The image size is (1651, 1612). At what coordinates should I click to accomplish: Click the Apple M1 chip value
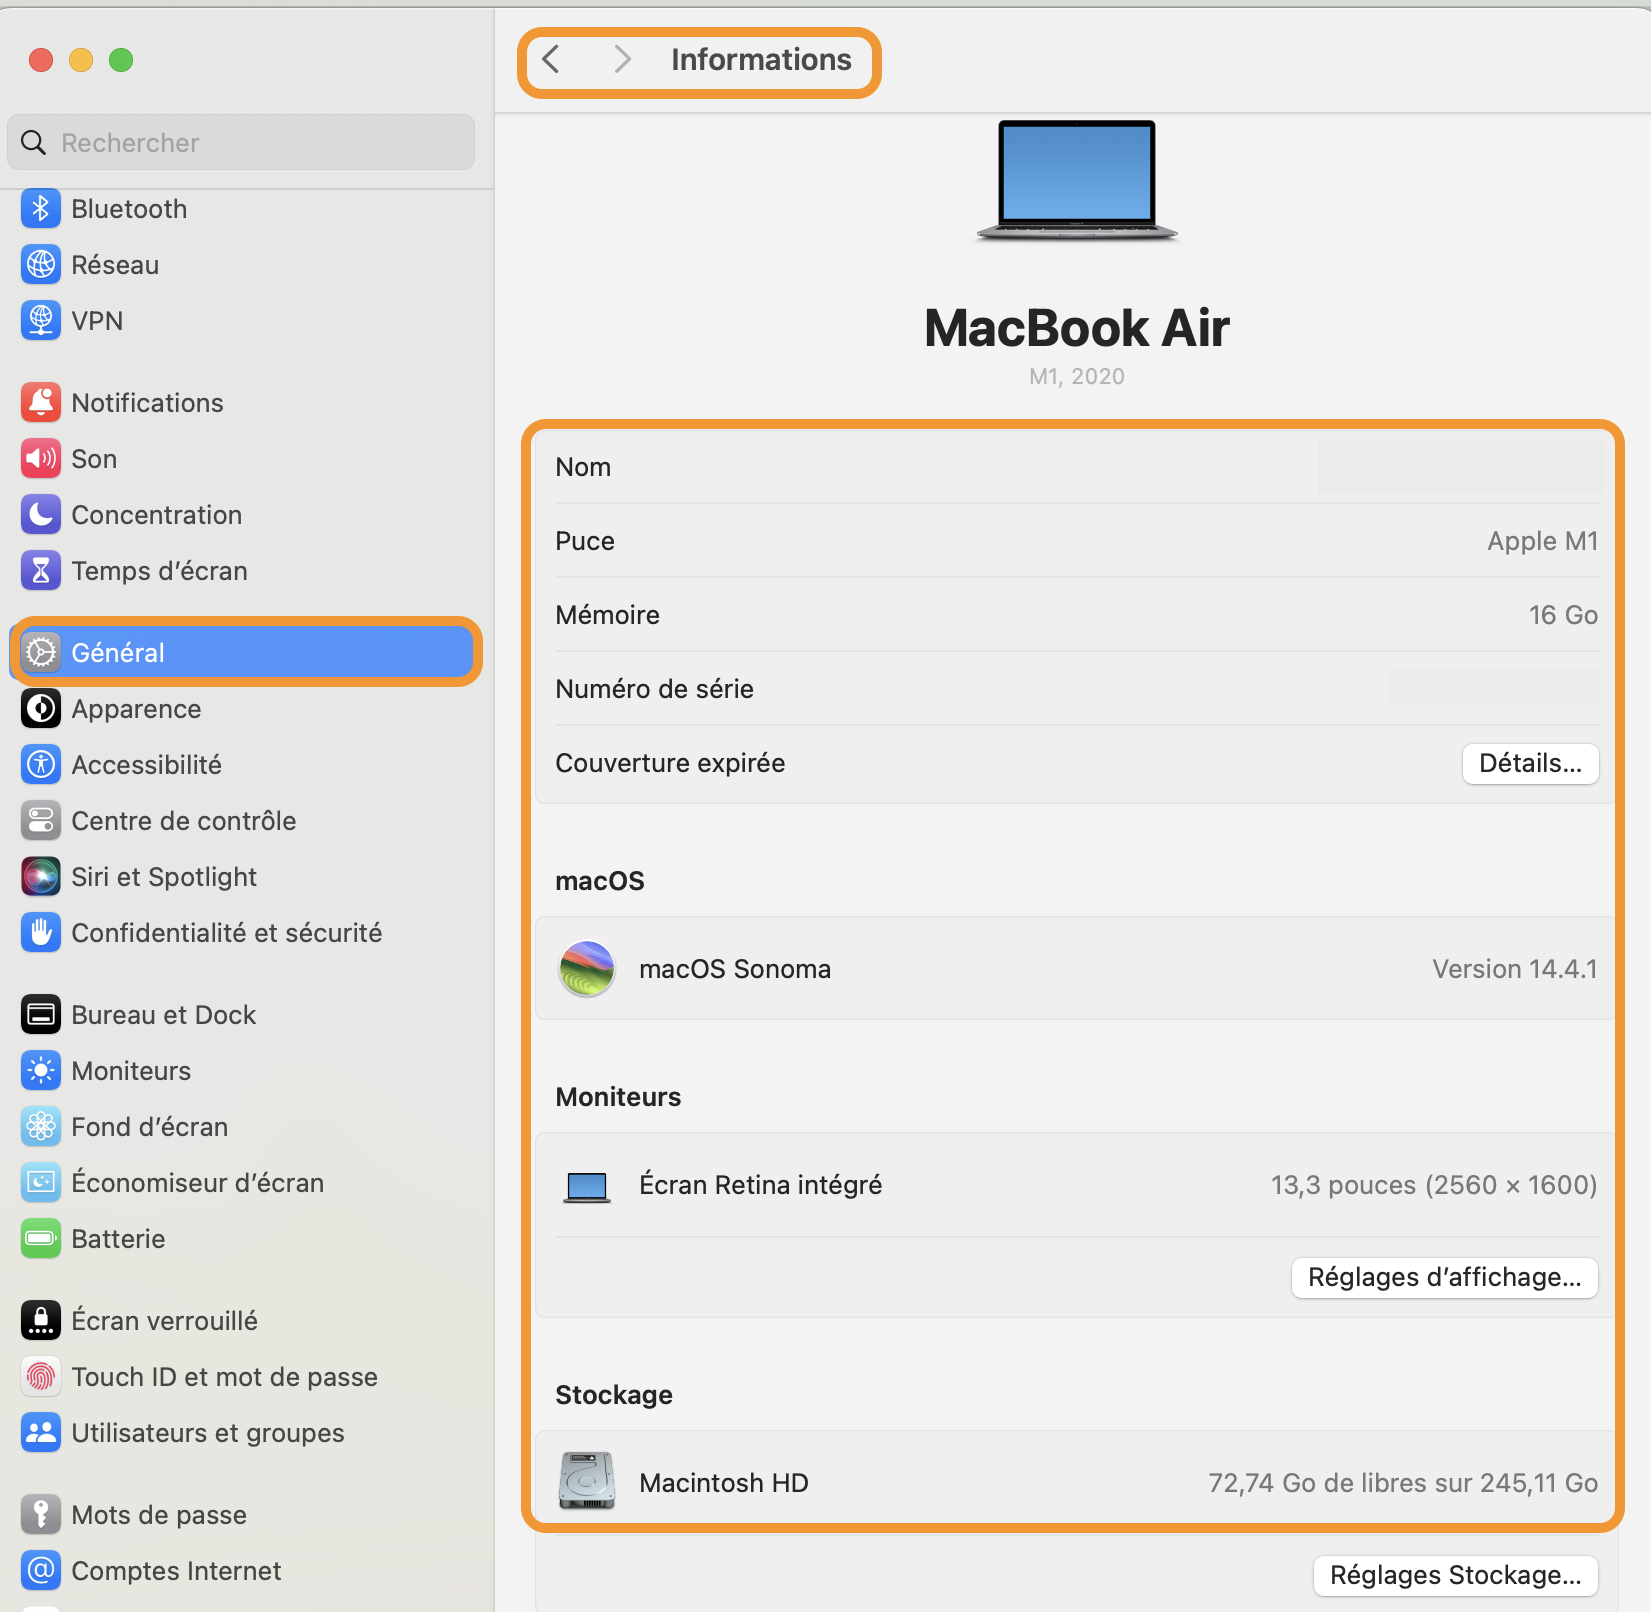click(x=1543, y=541)
